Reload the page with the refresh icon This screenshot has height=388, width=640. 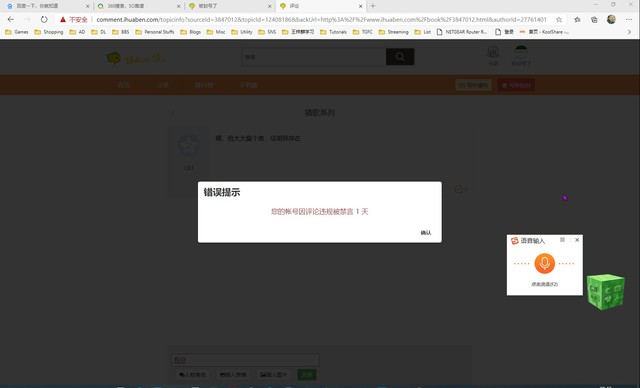(x=44, y=20)
